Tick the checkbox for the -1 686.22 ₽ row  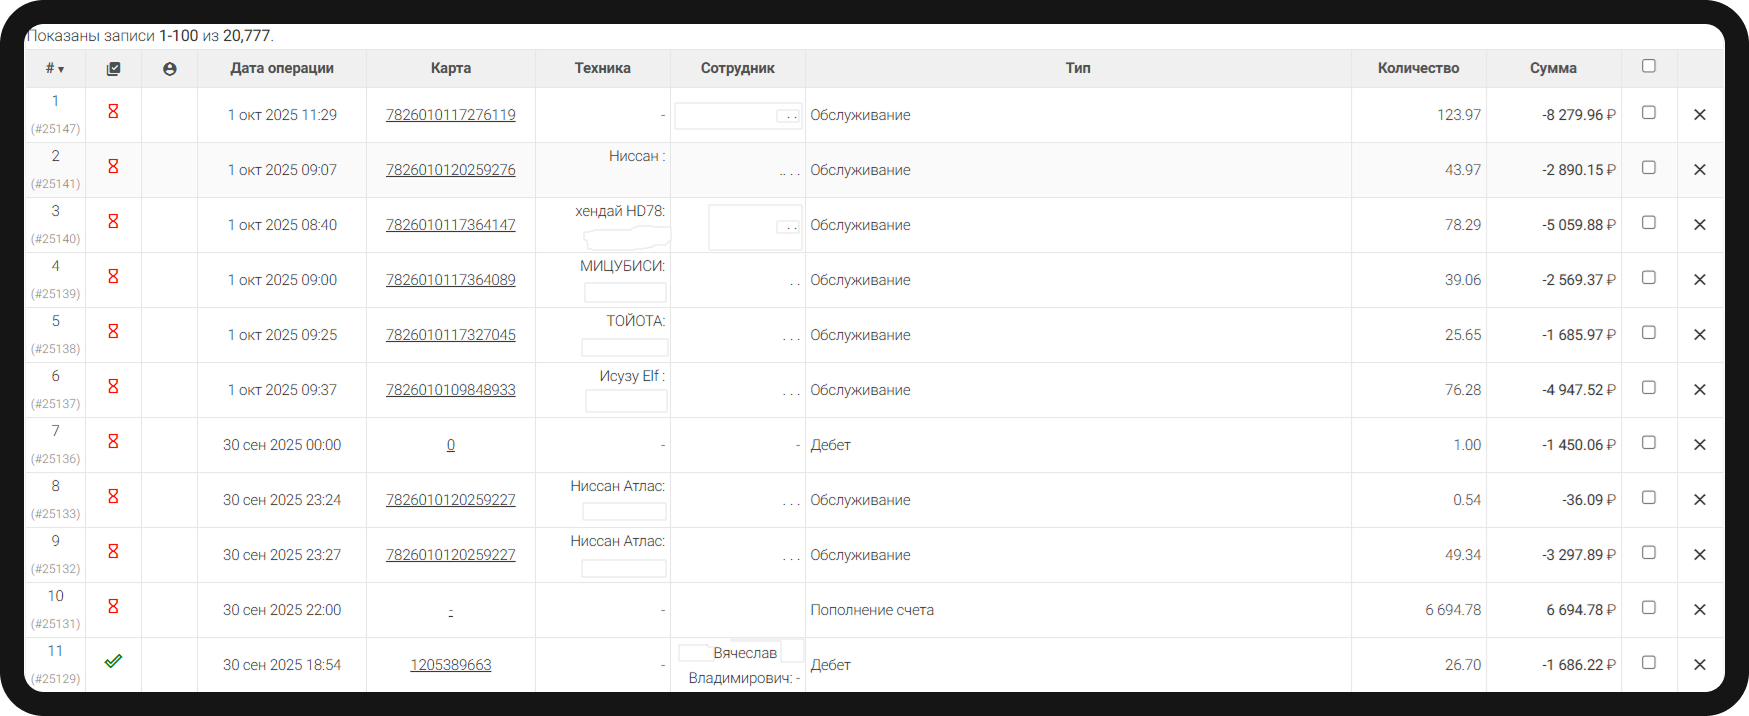(1649, 663)
